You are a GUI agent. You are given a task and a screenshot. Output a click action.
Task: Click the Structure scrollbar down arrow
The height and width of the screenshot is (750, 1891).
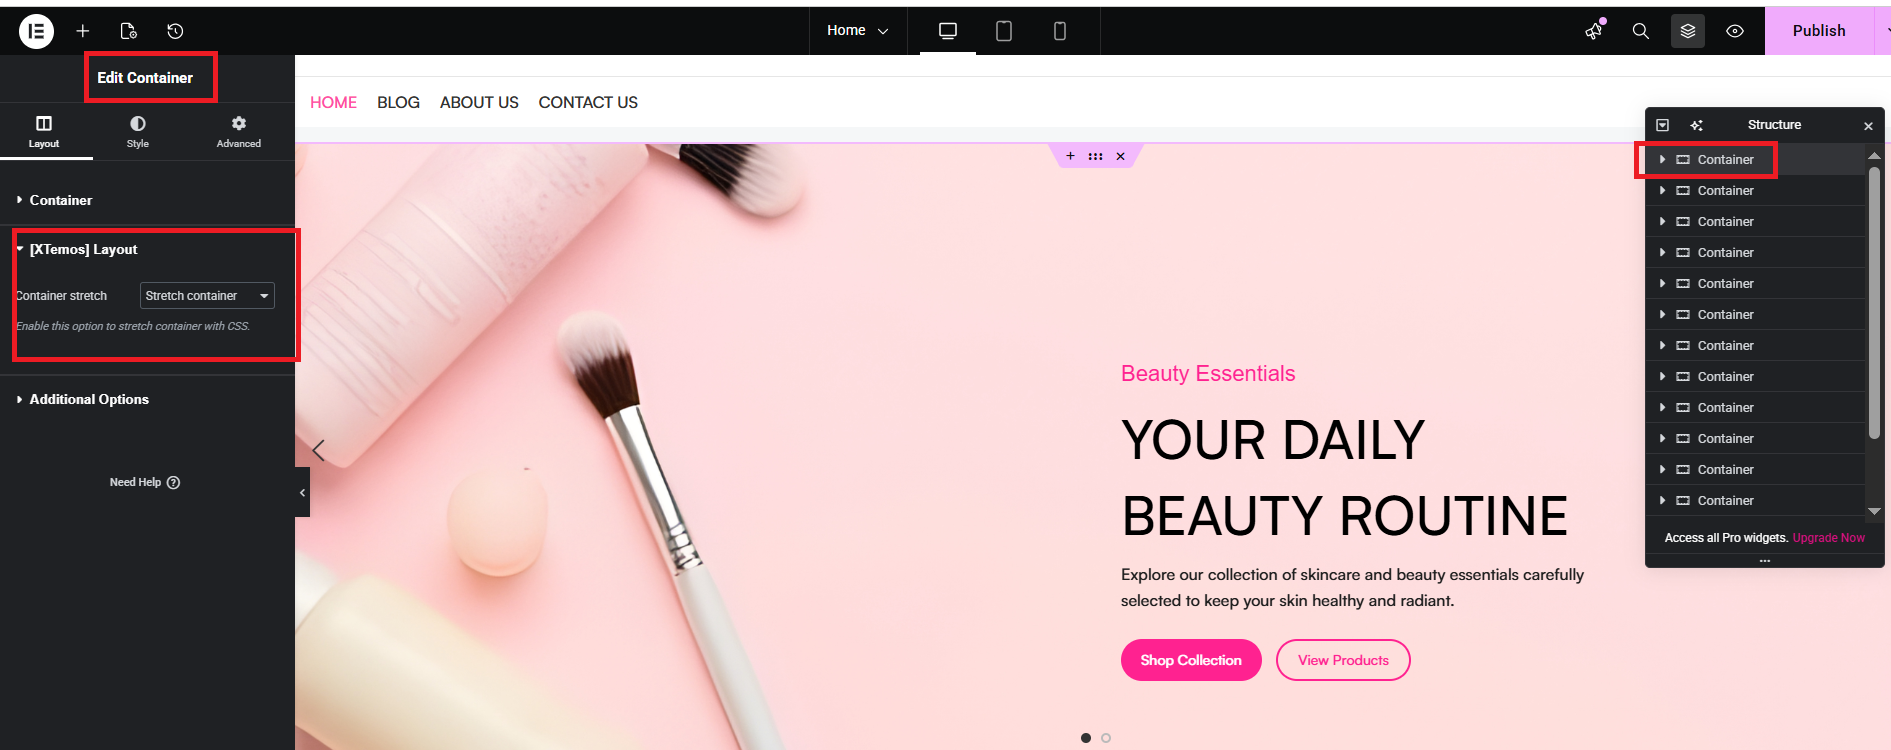click(1875, 511)
